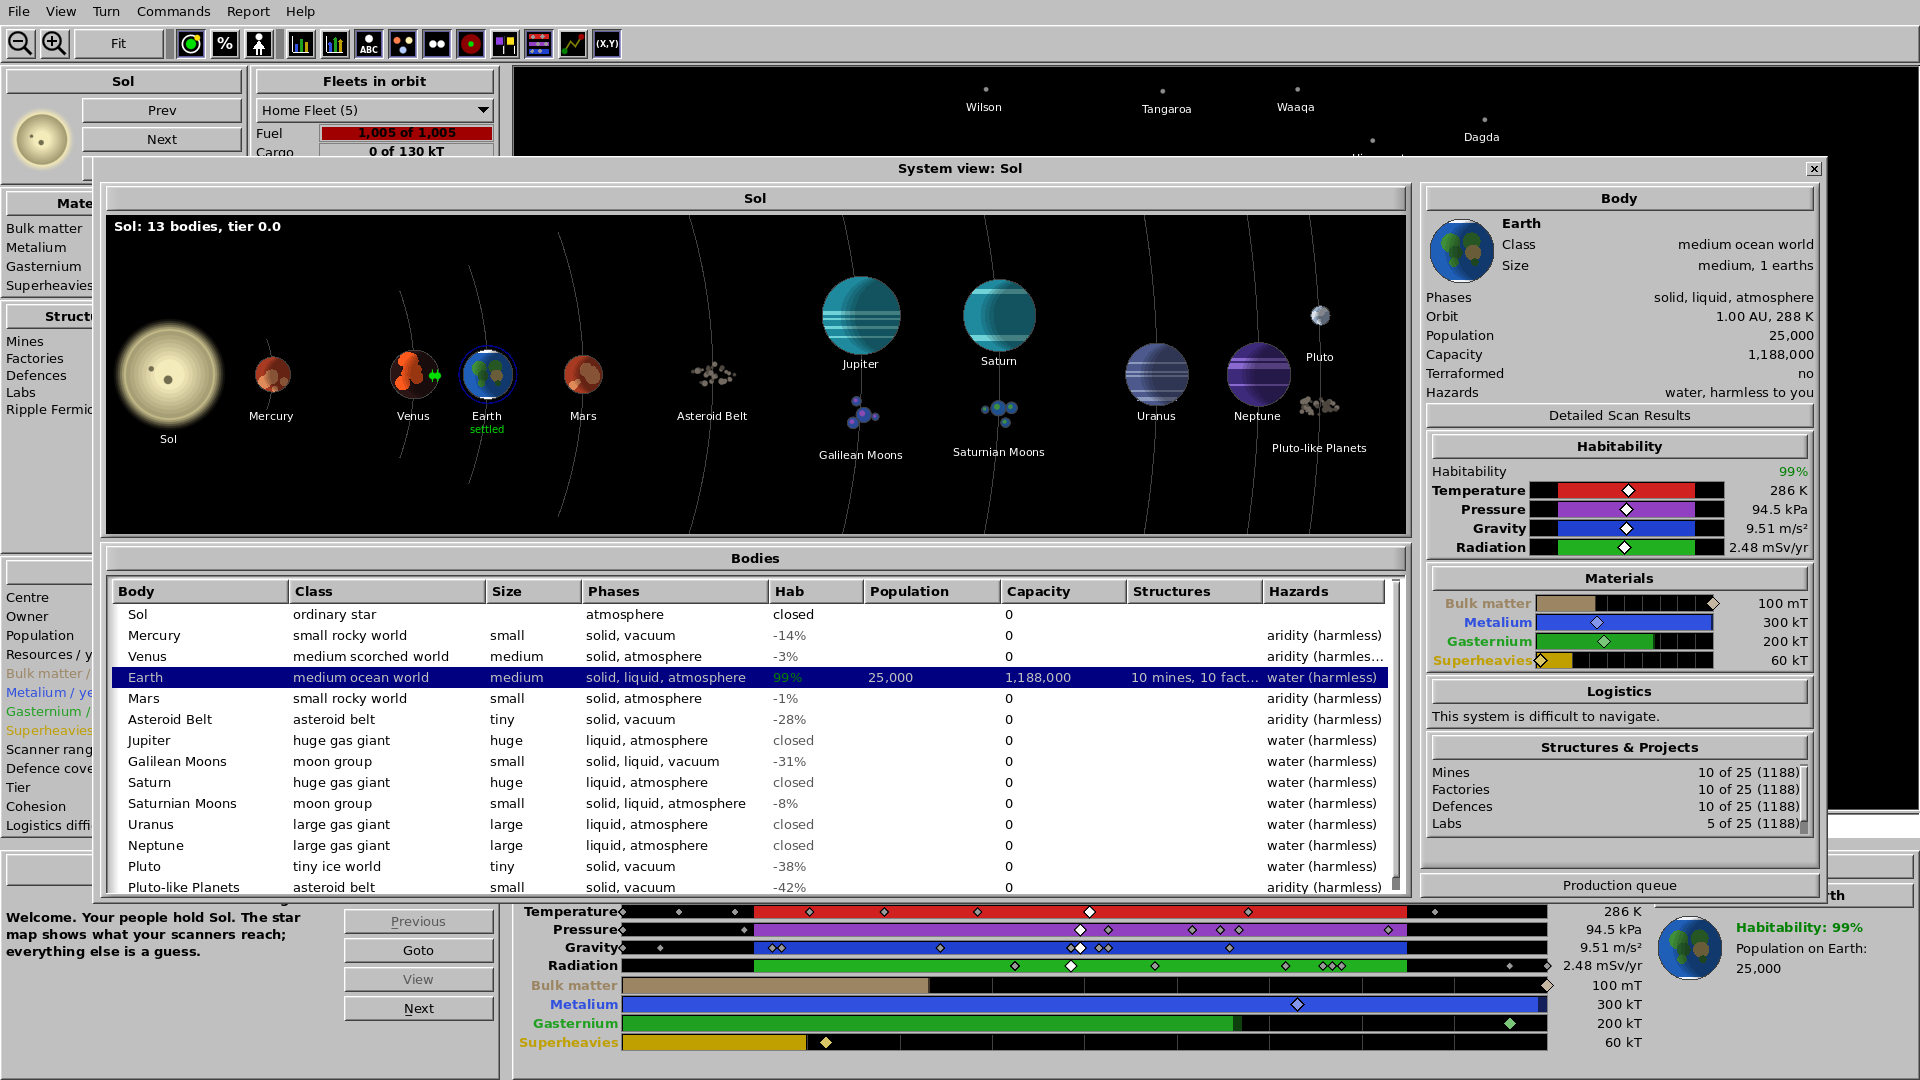Open the Commands menu
1920x1080 pixels.
click(x=174, y=11)
